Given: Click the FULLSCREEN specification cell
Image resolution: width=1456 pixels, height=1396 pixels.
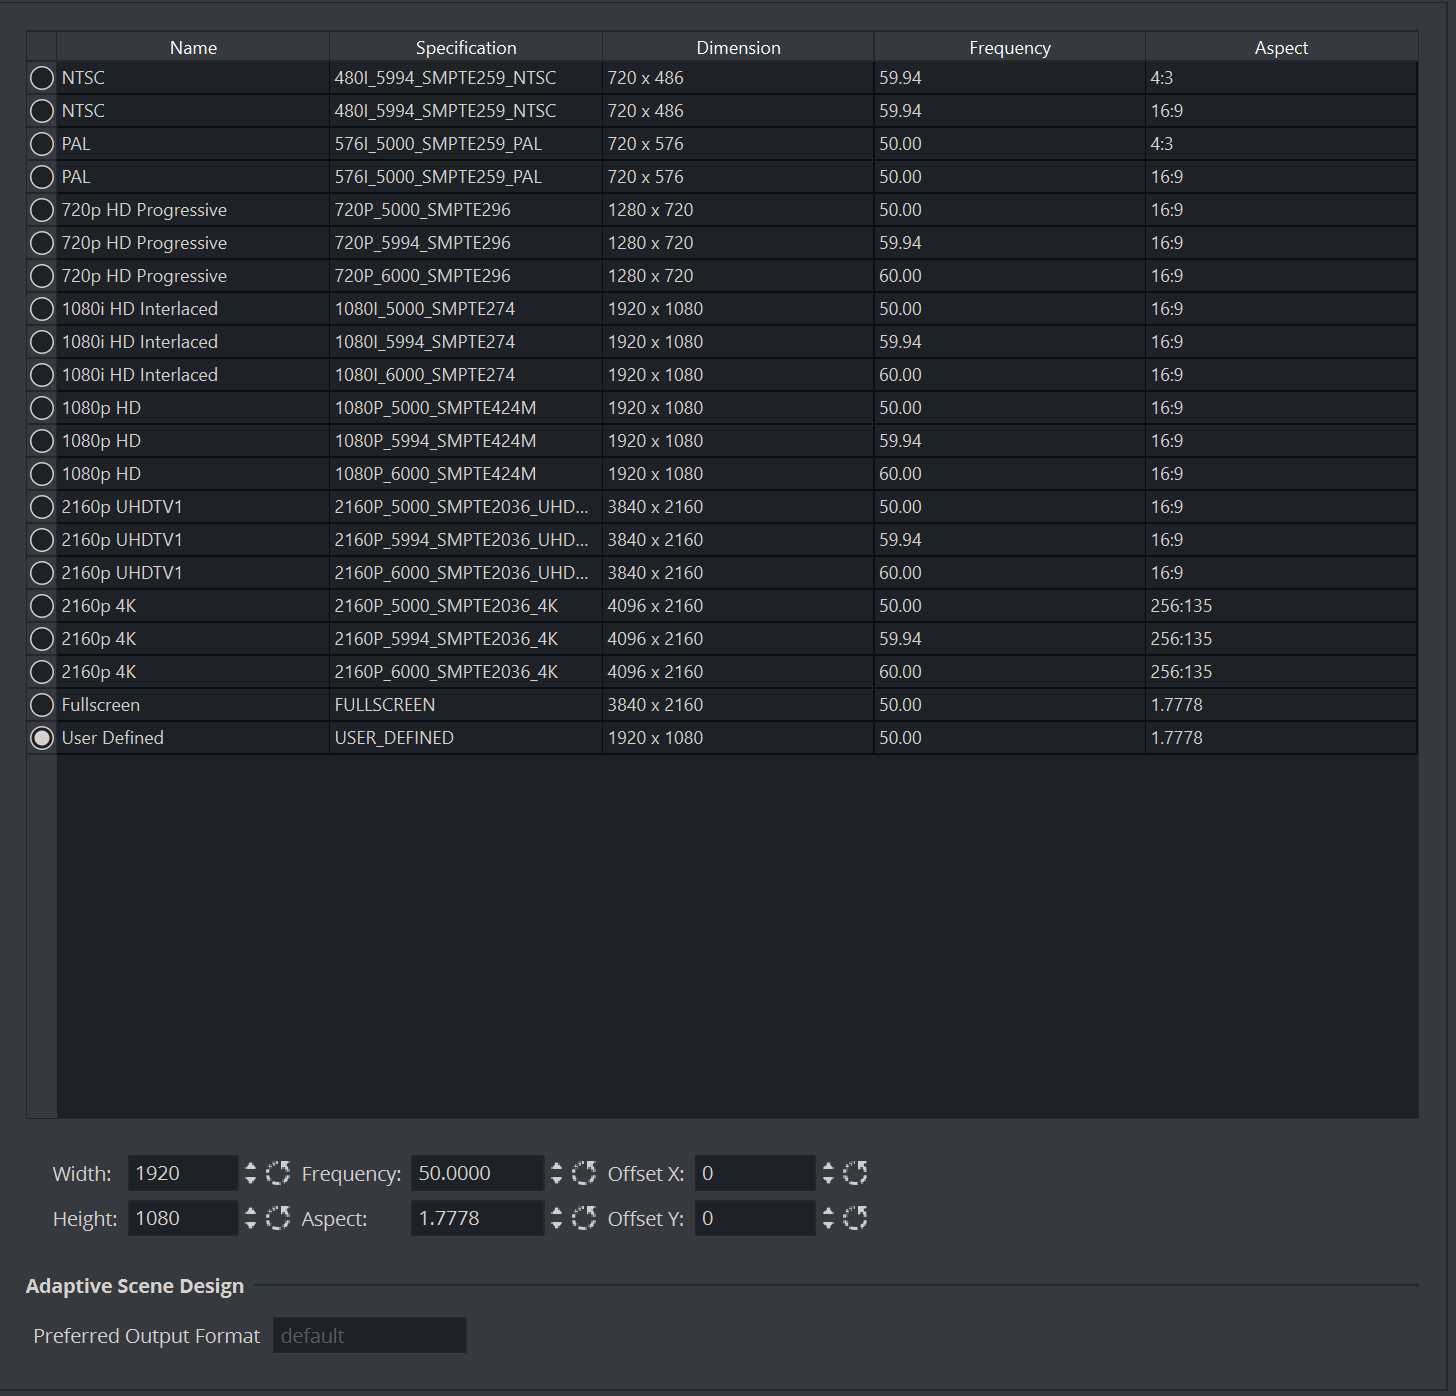Looking at the screenshot, I should click(x=466, y=705).
